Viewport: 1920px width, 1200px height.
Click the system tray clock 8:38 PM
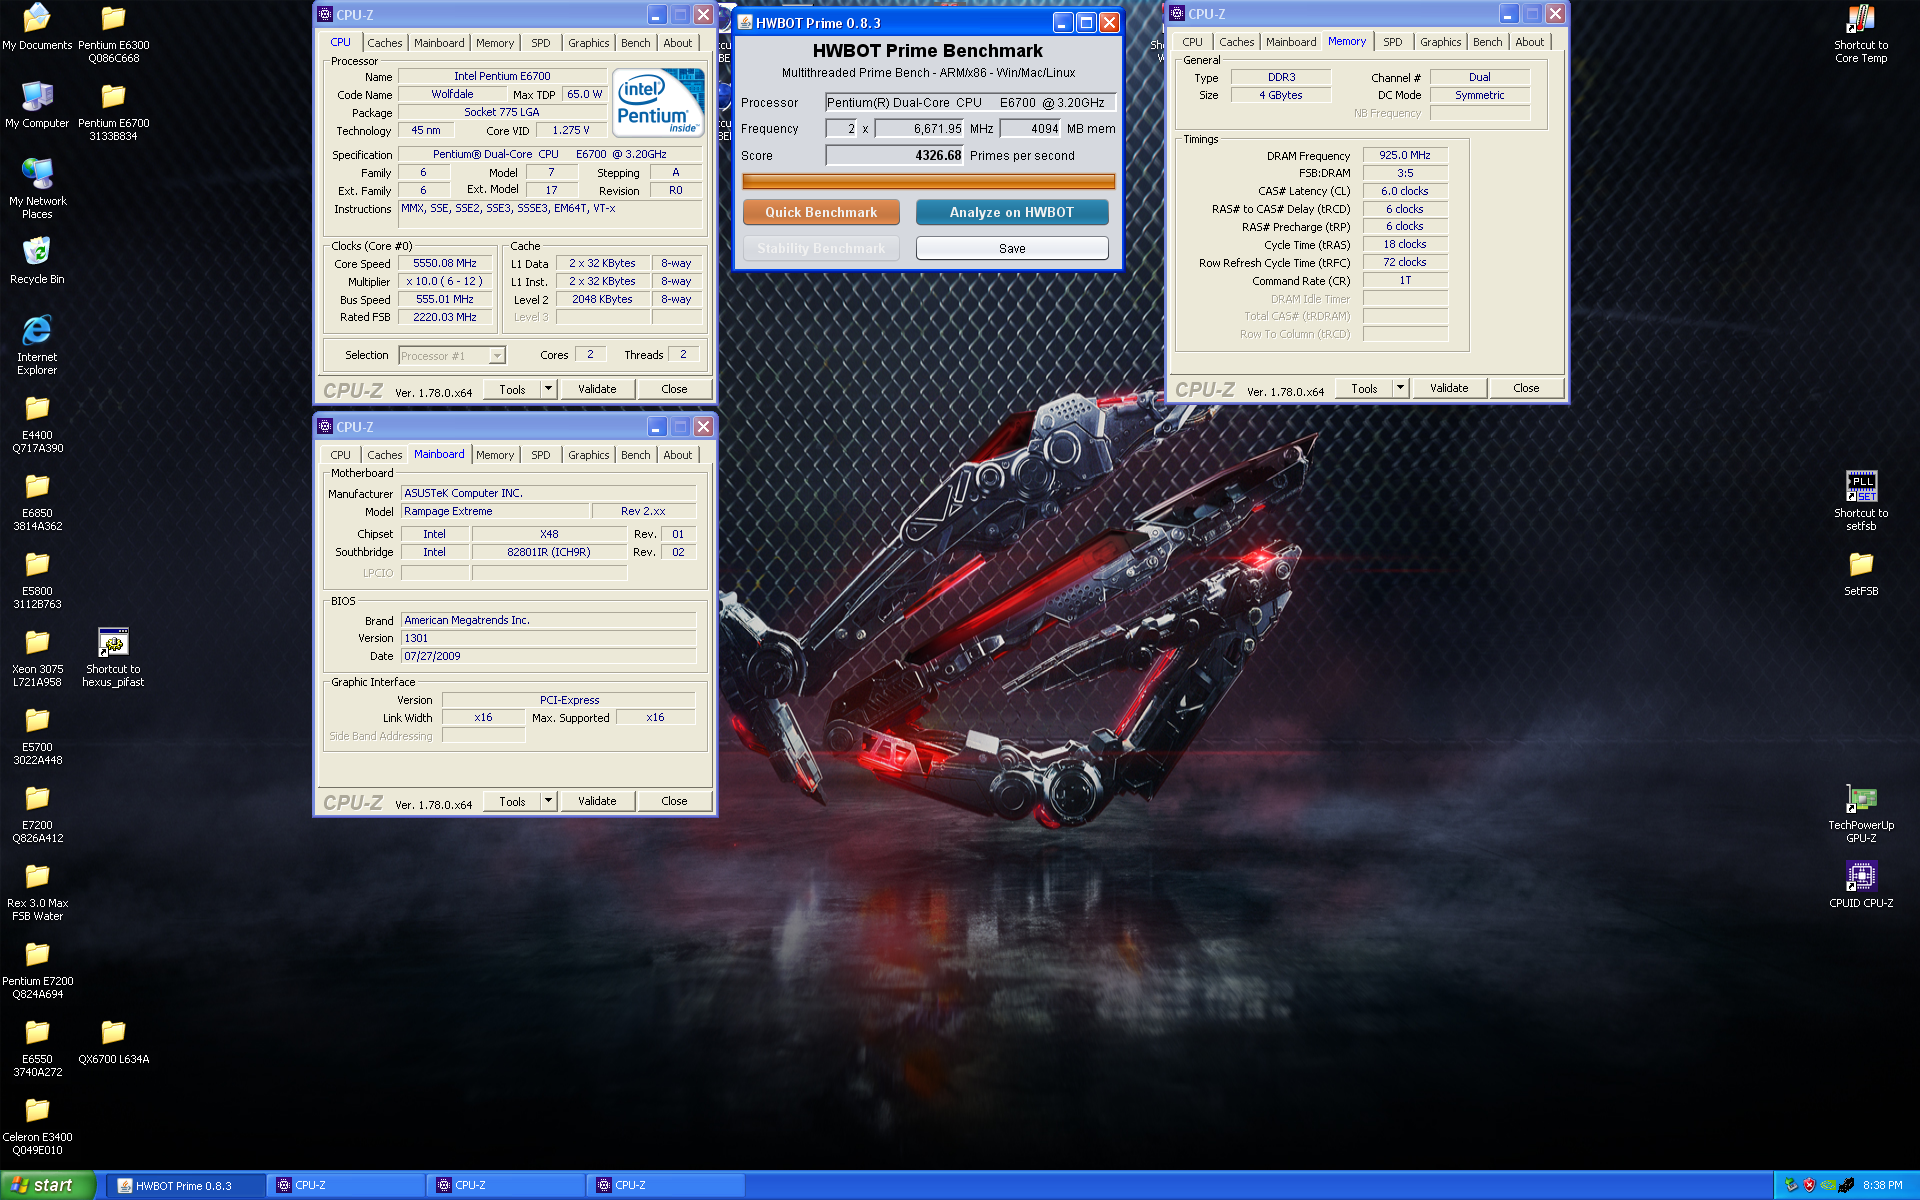pyautogui.click(x=1882, y=1185)
